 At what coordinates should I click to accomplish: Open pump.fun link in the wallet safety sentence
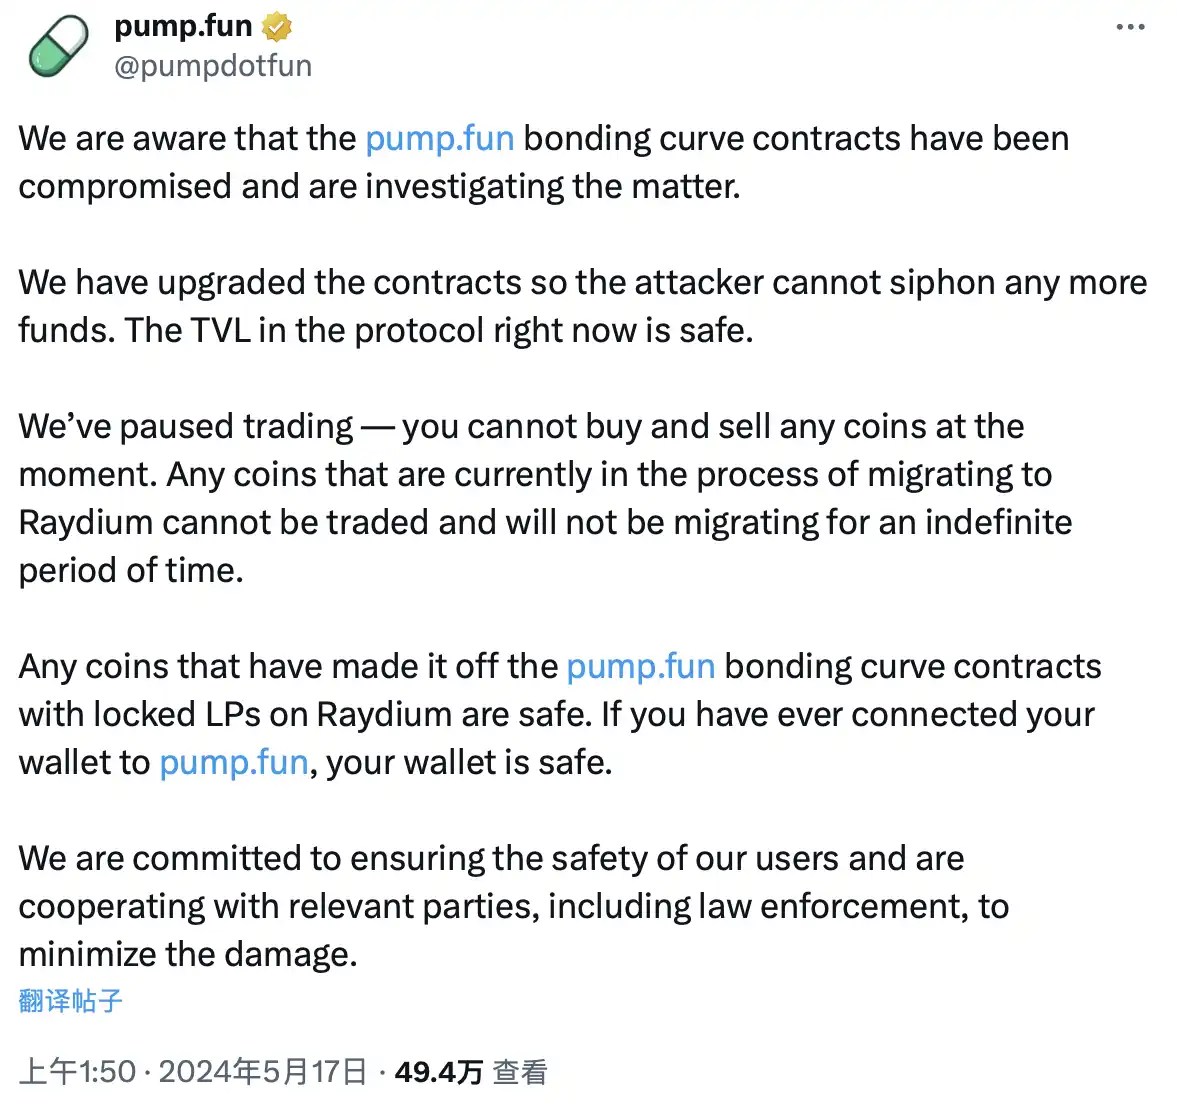click(232, 762)
